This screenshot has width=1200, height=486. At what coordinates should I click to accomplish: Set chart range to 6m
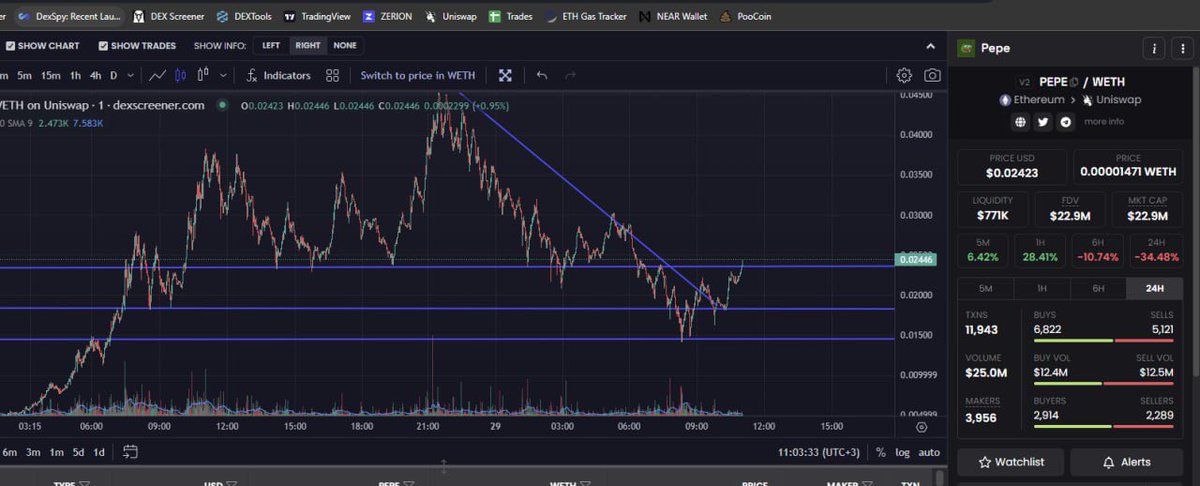point(10,452)
